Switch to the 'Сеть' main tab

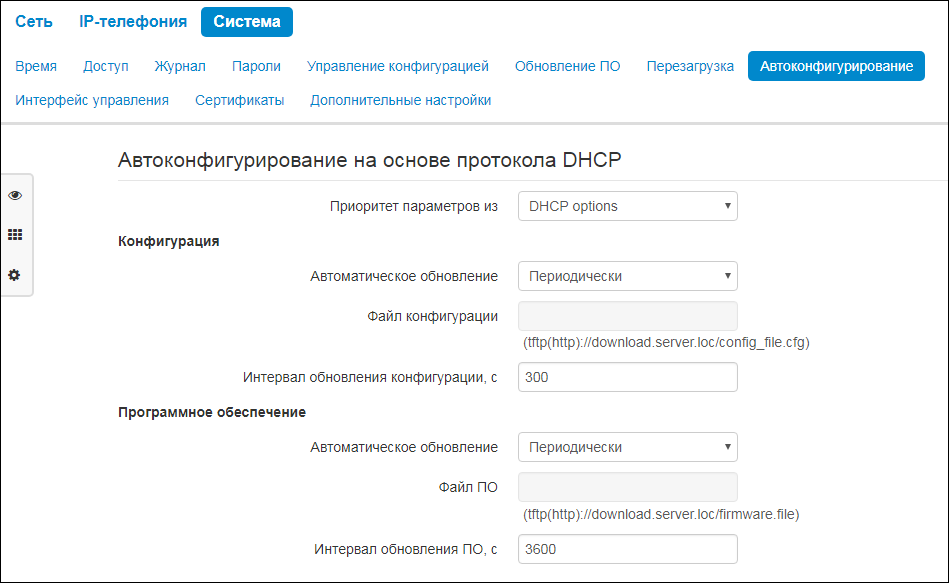pos(34,21)
